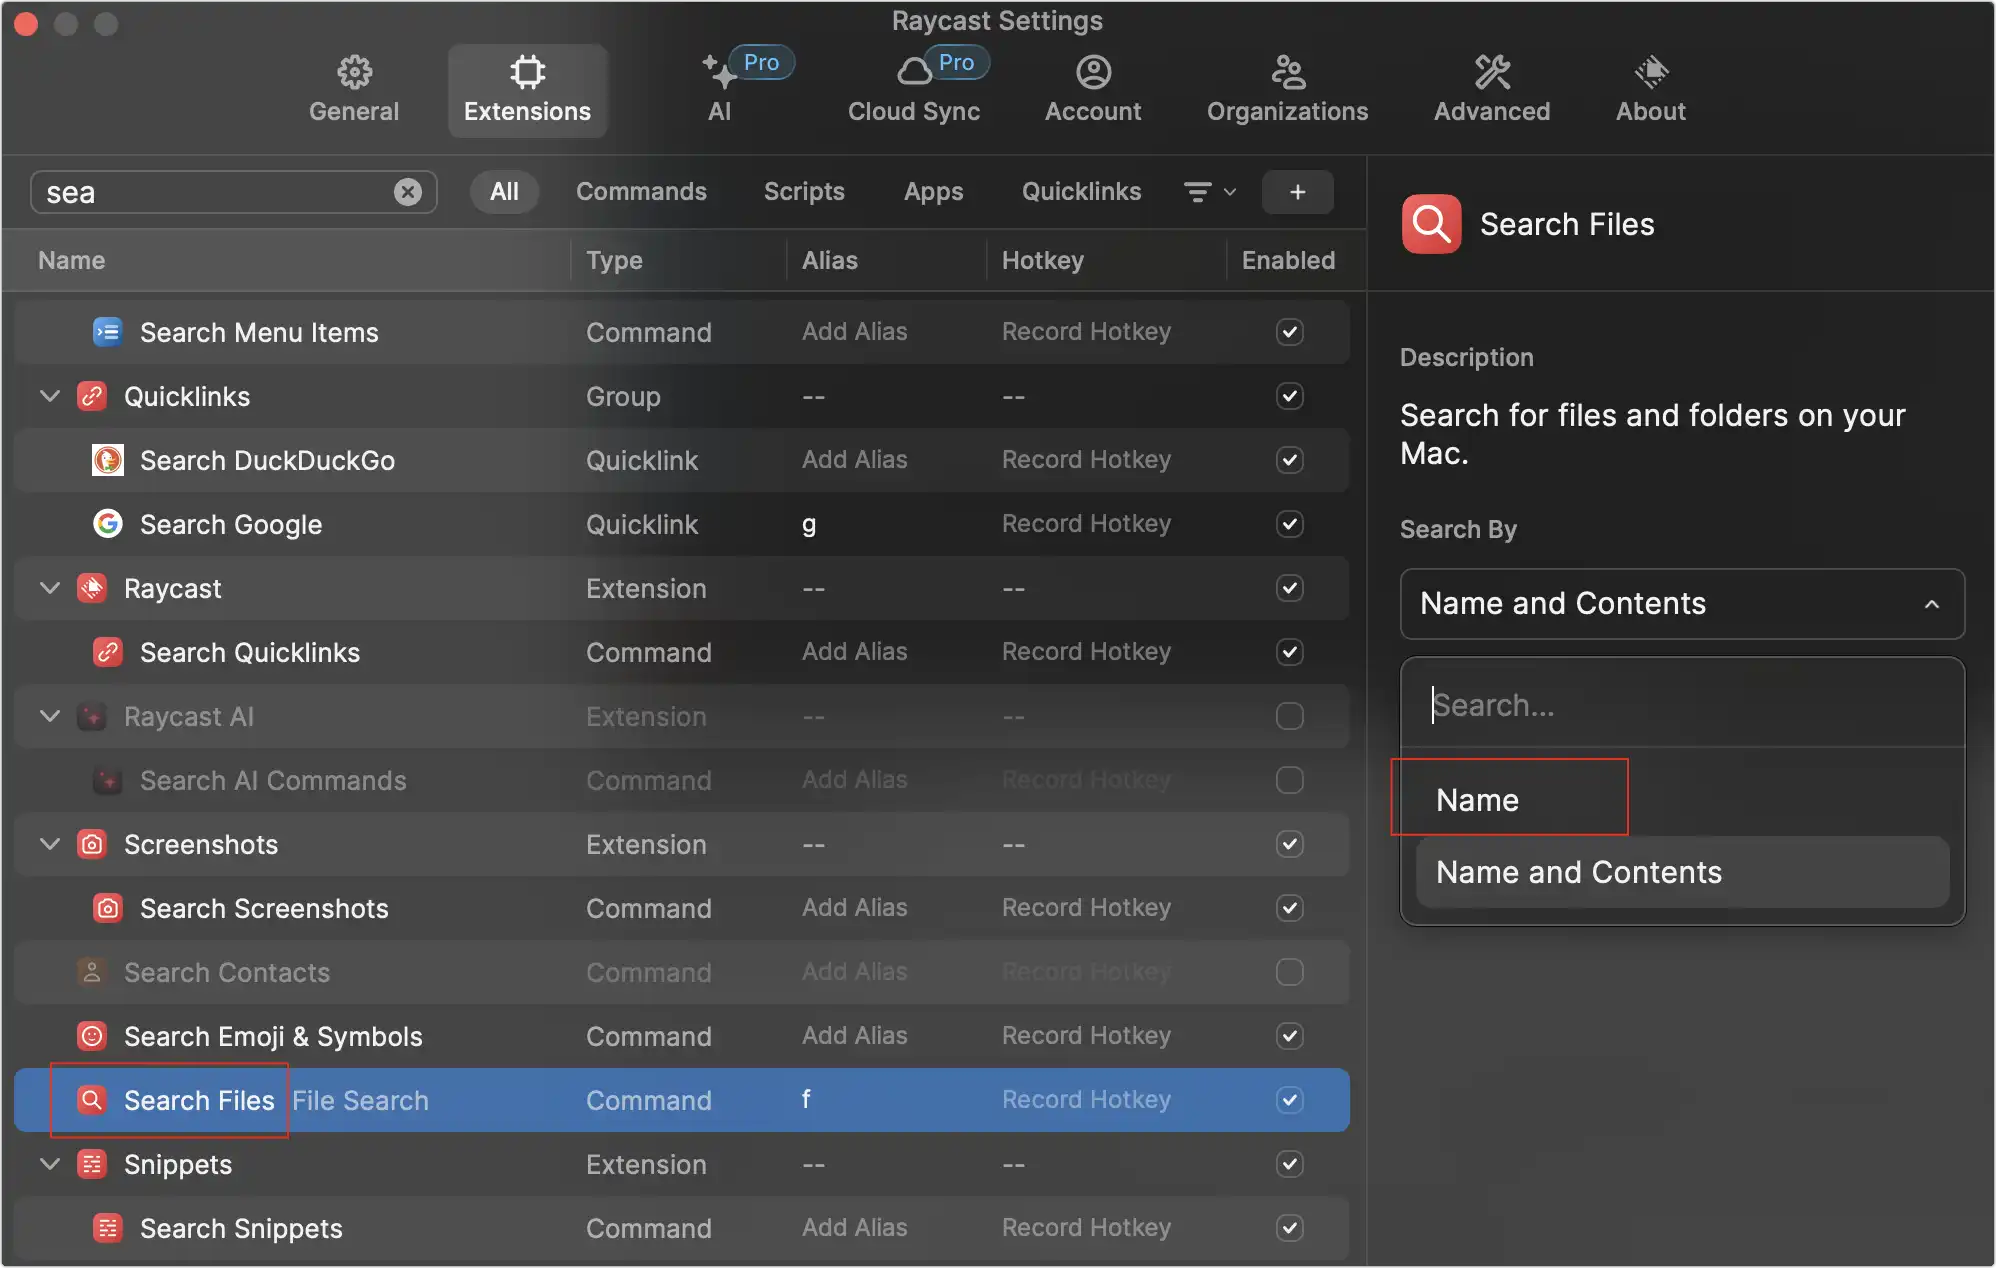Screen dimensions: 1996x1268
Task: Click the Account person icon
Action: 1093,72
